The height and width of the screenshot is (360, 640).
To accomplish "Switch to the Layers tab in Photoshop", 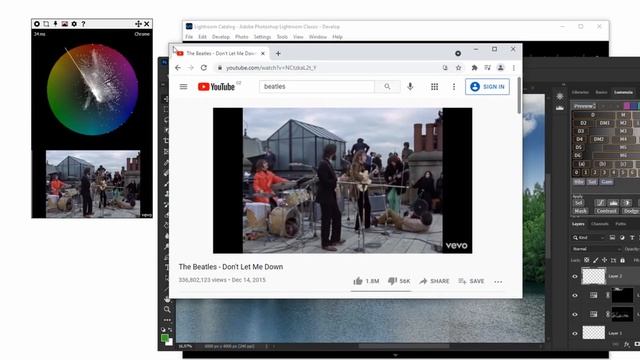I will pyautogui.click(x=578, y=224).
